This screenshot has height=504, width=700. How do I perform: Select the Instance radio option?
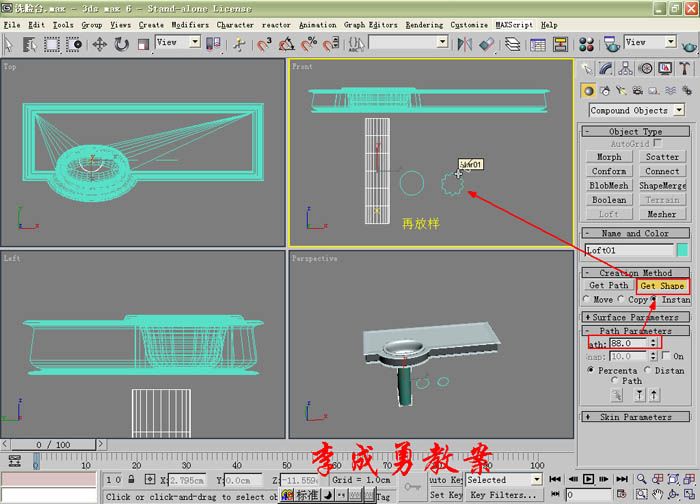pyautogui.click(x=654, y=299)
